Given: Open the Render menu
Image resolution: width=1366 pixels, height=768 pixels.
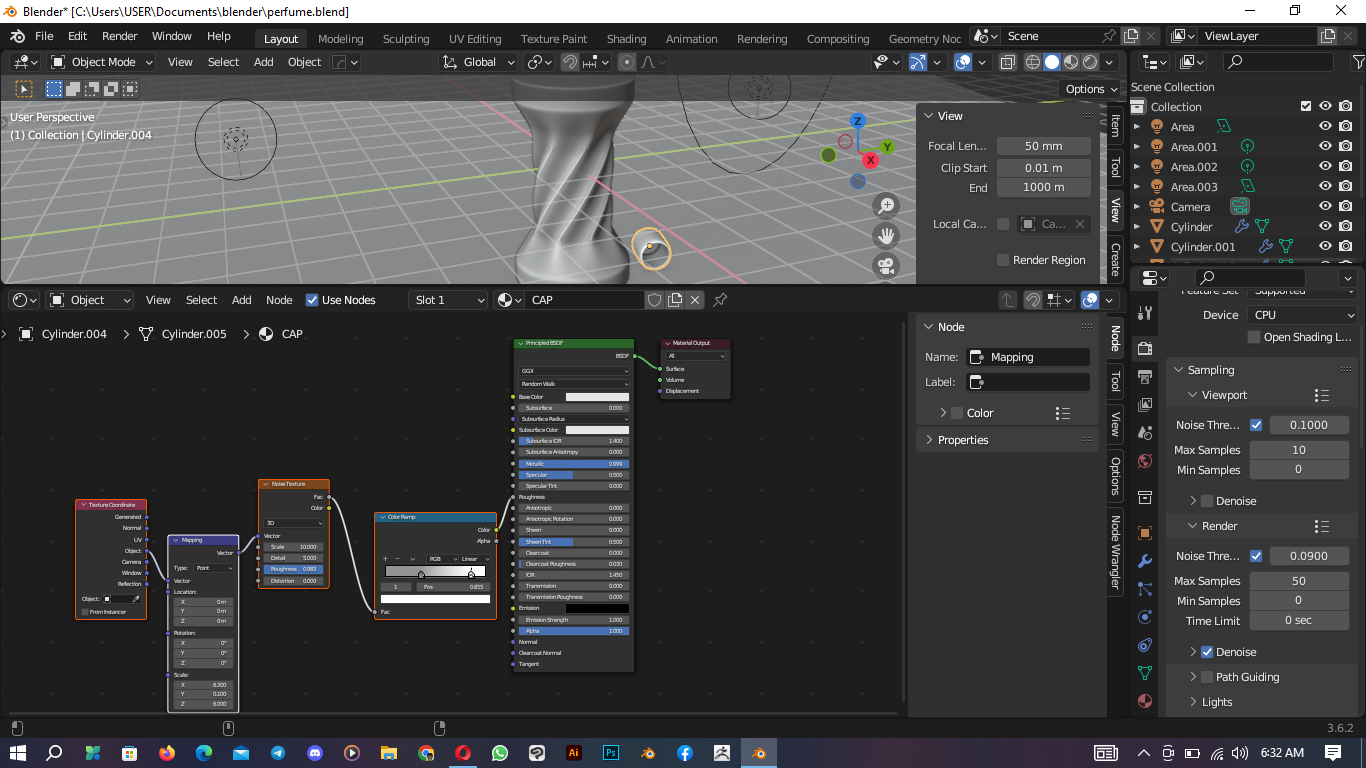Looking at the screenshot, I should pos(120,36).
